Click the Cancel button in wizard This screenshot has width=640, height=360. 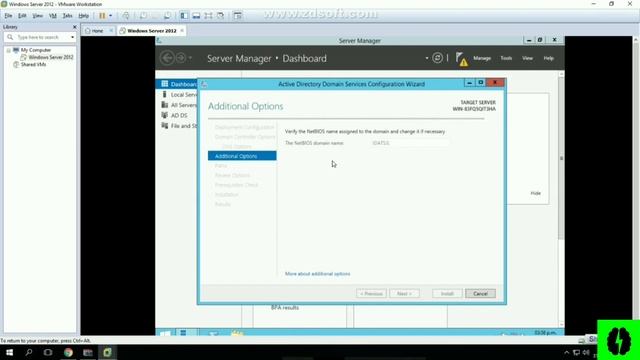point(480,293)
